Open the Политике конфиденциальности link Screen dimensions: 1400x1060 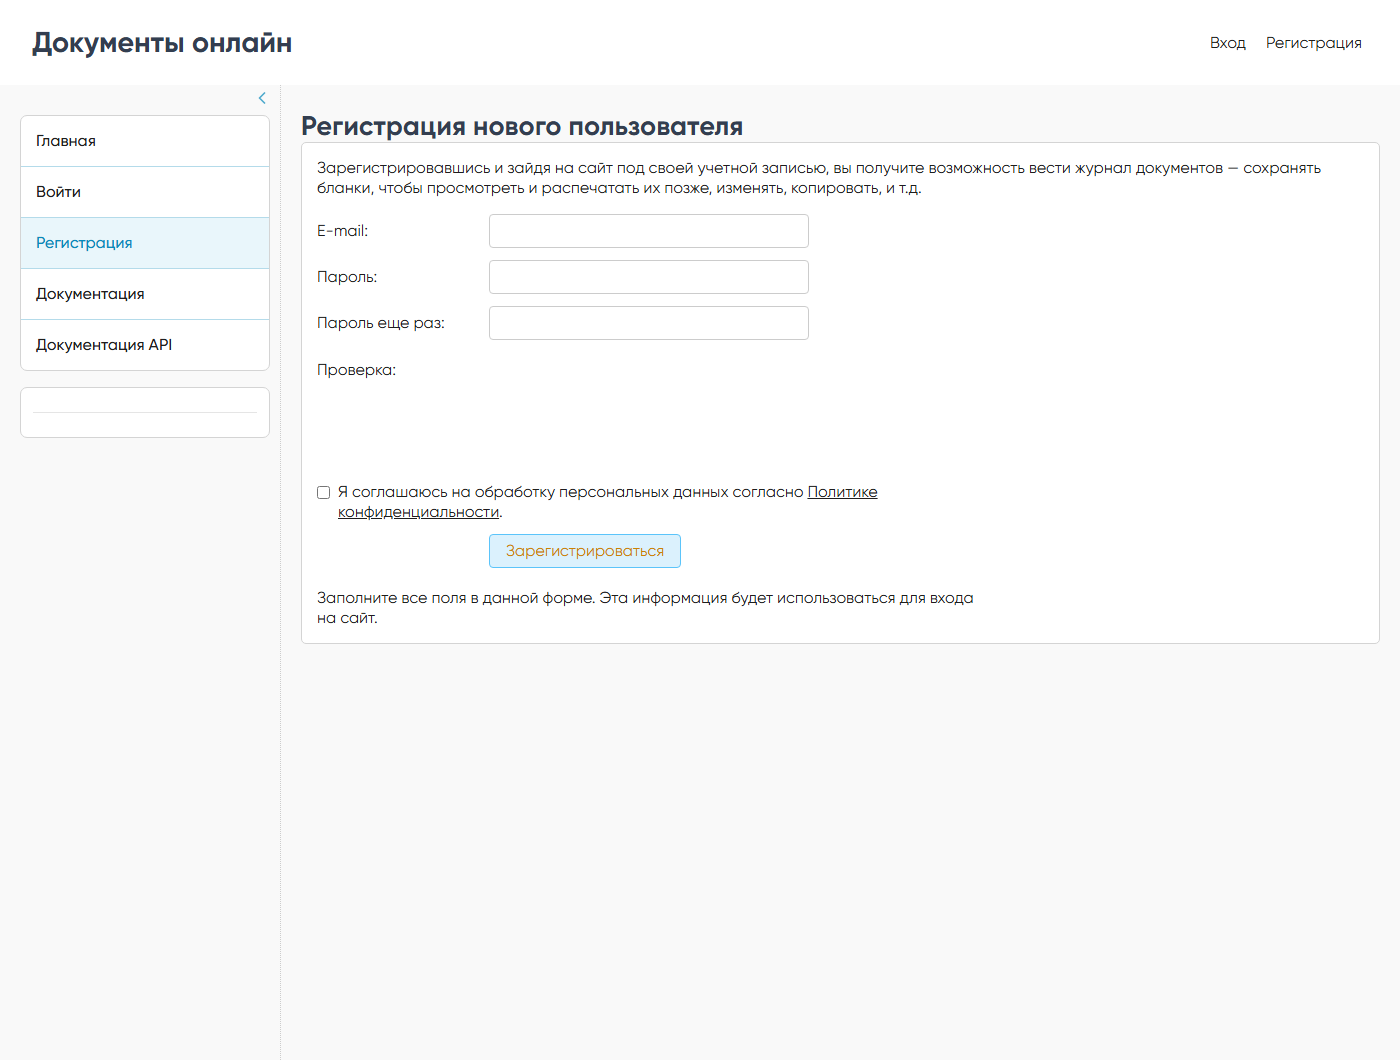click(842, 492)
